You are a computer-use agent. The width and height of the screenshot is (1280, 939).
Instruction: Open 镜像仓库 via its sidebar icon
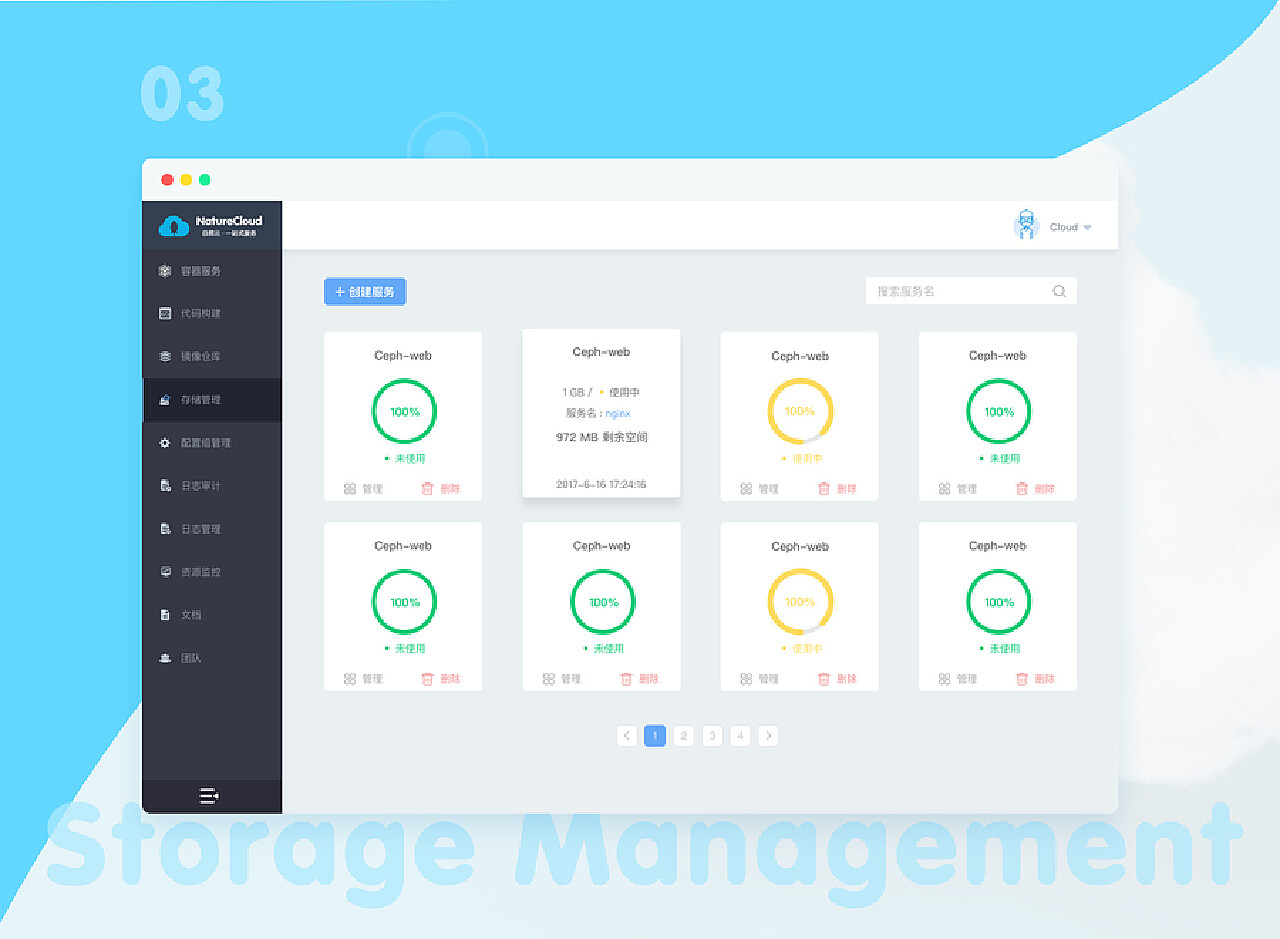pos(166,357)
